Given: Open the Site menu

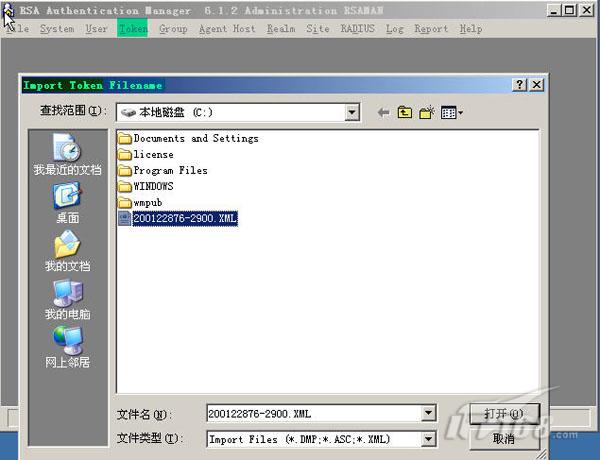Looking at the screenshot, I should point(318,29).
